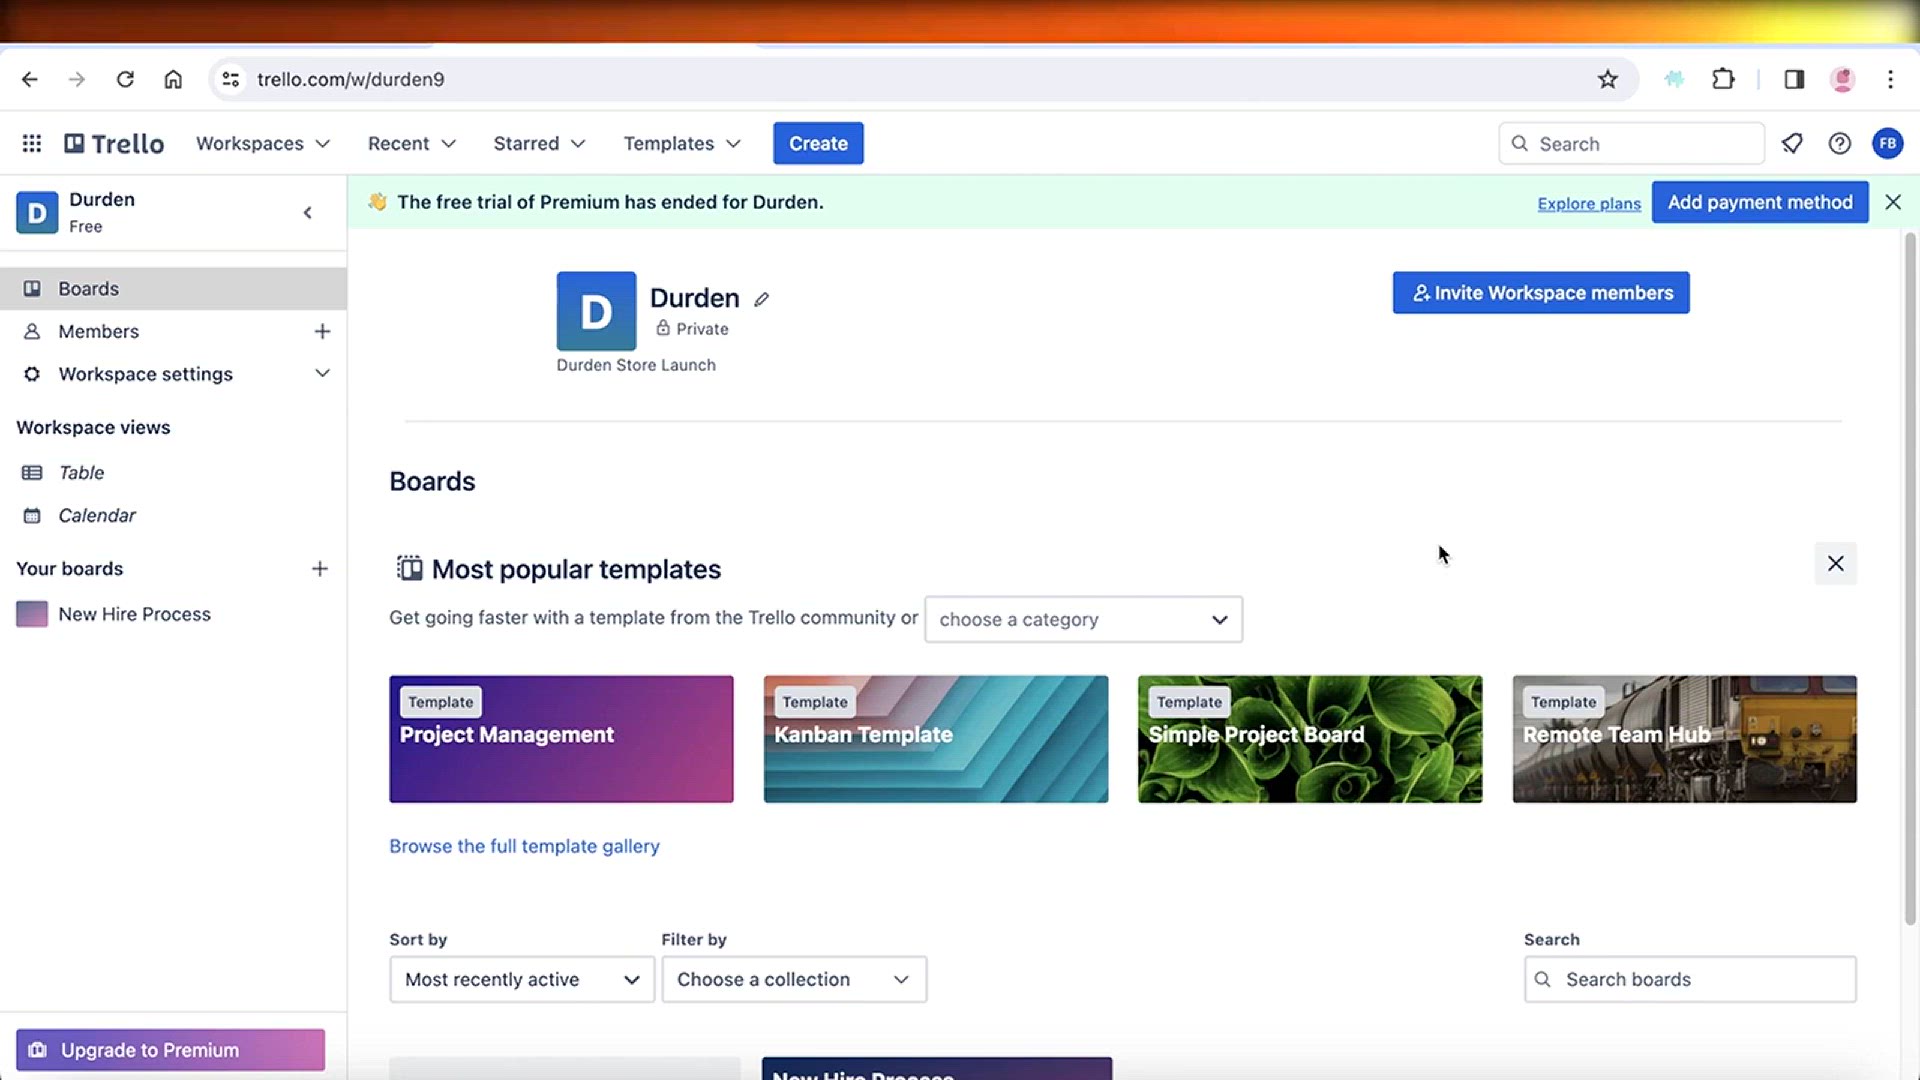Click the page vertical scrollbar

pos(1910,580)
